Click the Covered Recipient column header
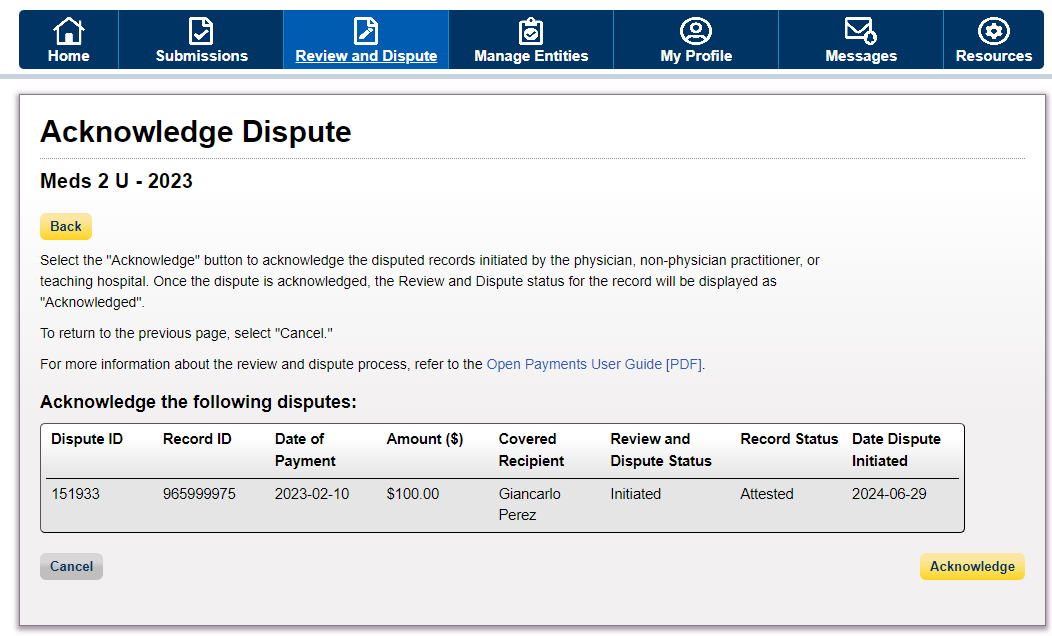The width and height of the screenshot is (1052, 636). pos(531,450)
